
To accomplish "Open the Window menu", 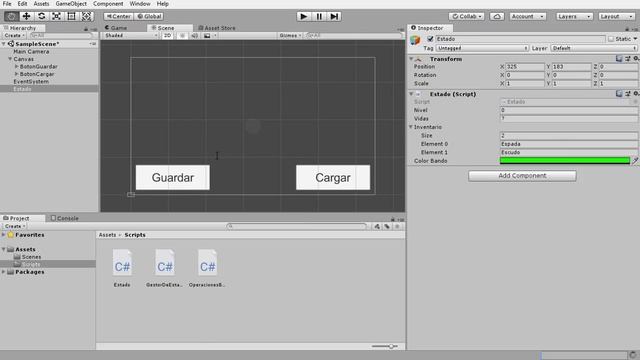I will point(140,4).
